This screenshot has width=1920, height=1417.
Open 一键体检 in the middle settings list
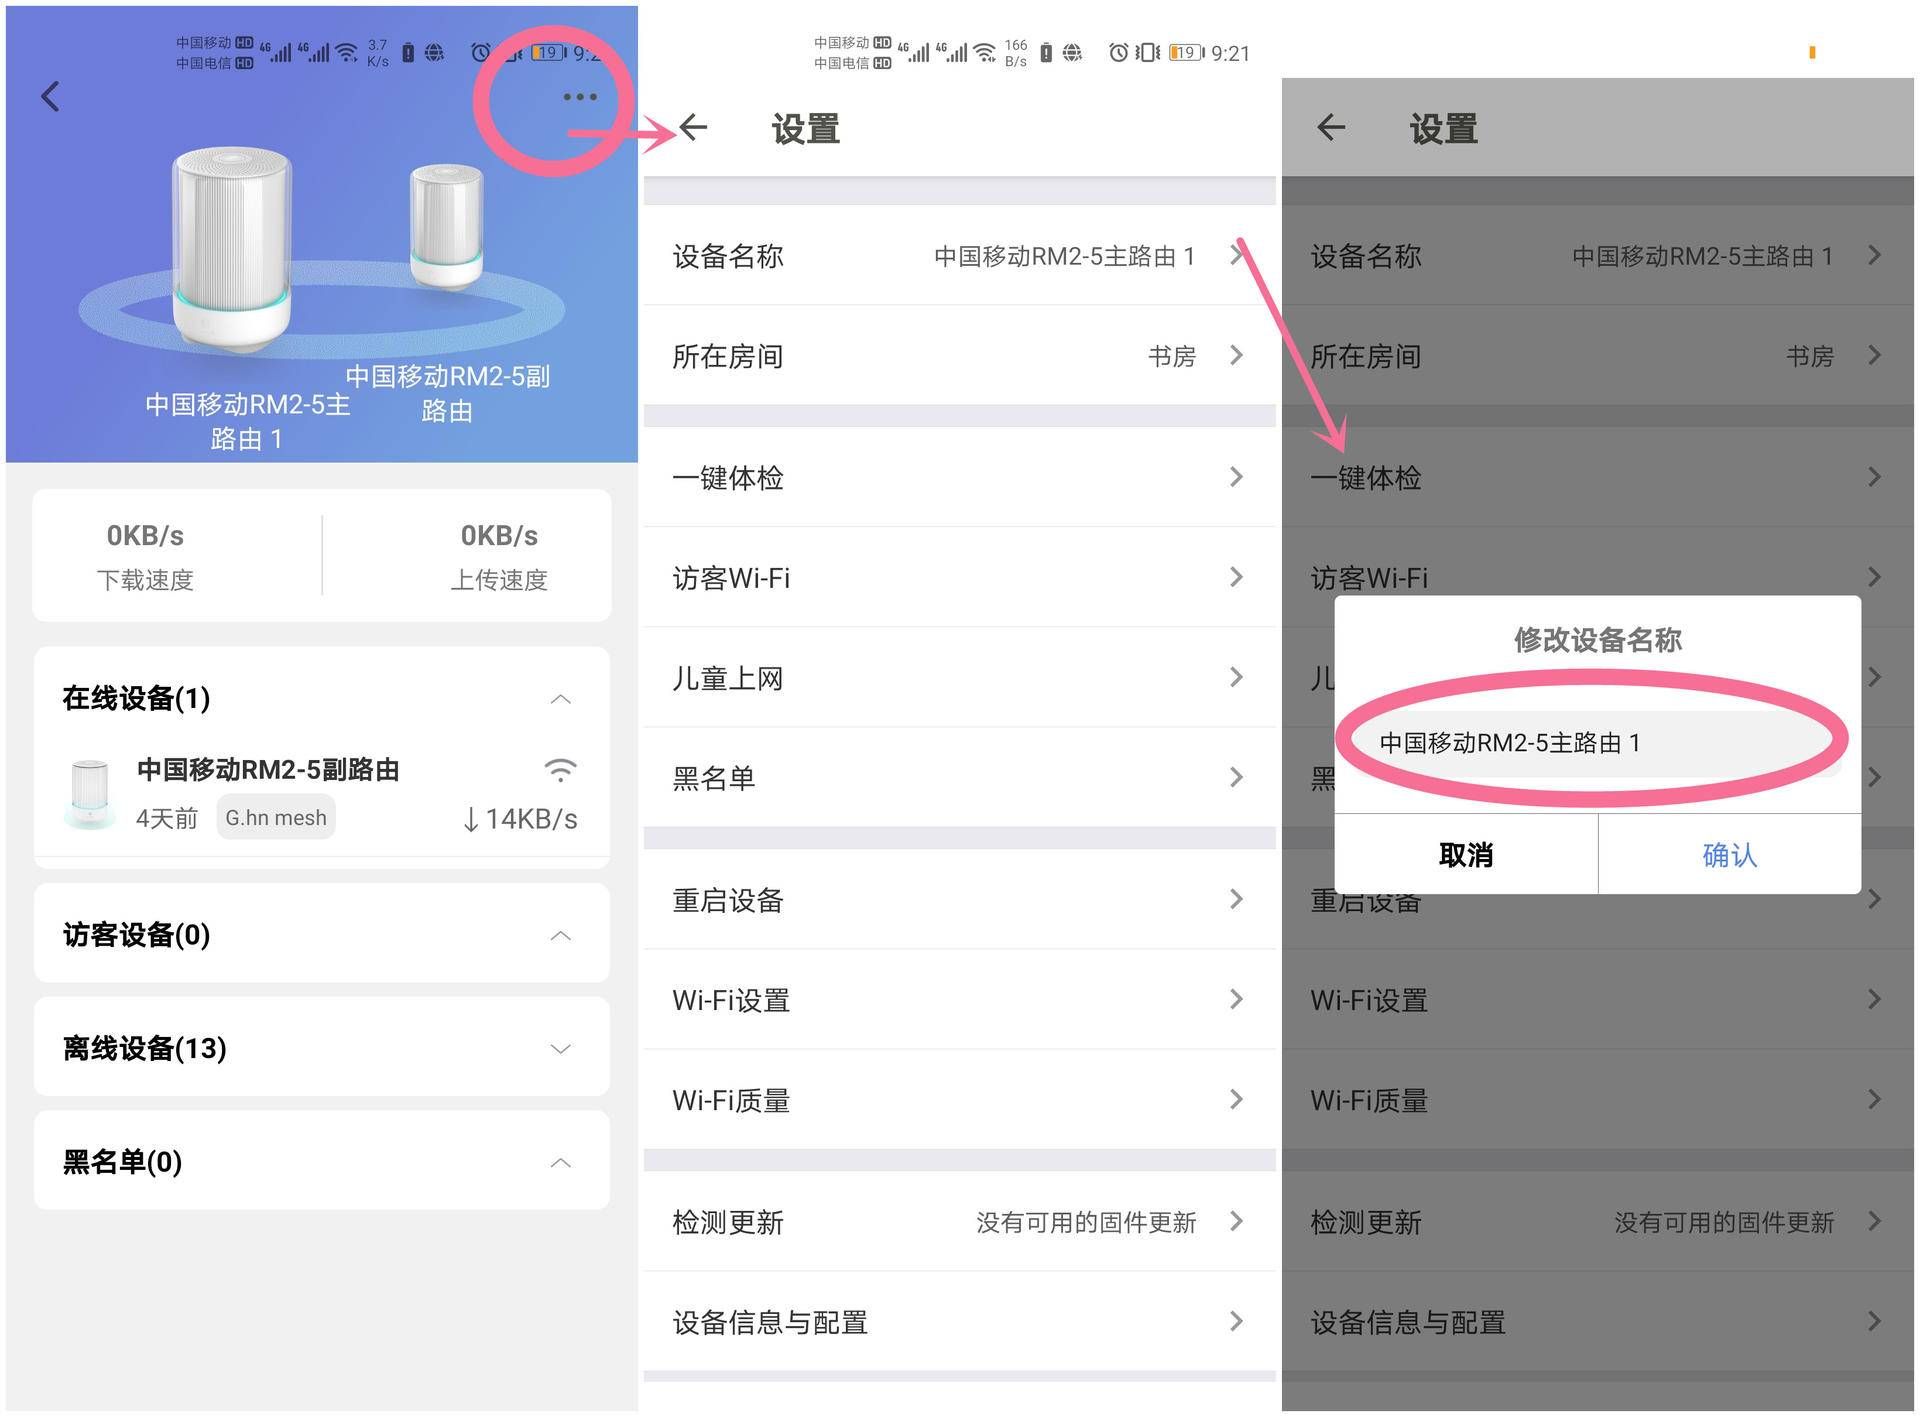coord(960,477)
